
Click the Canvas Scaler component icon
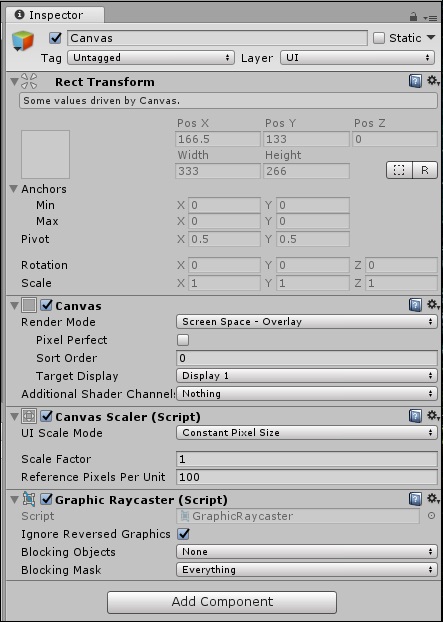(x=29, y=416)
